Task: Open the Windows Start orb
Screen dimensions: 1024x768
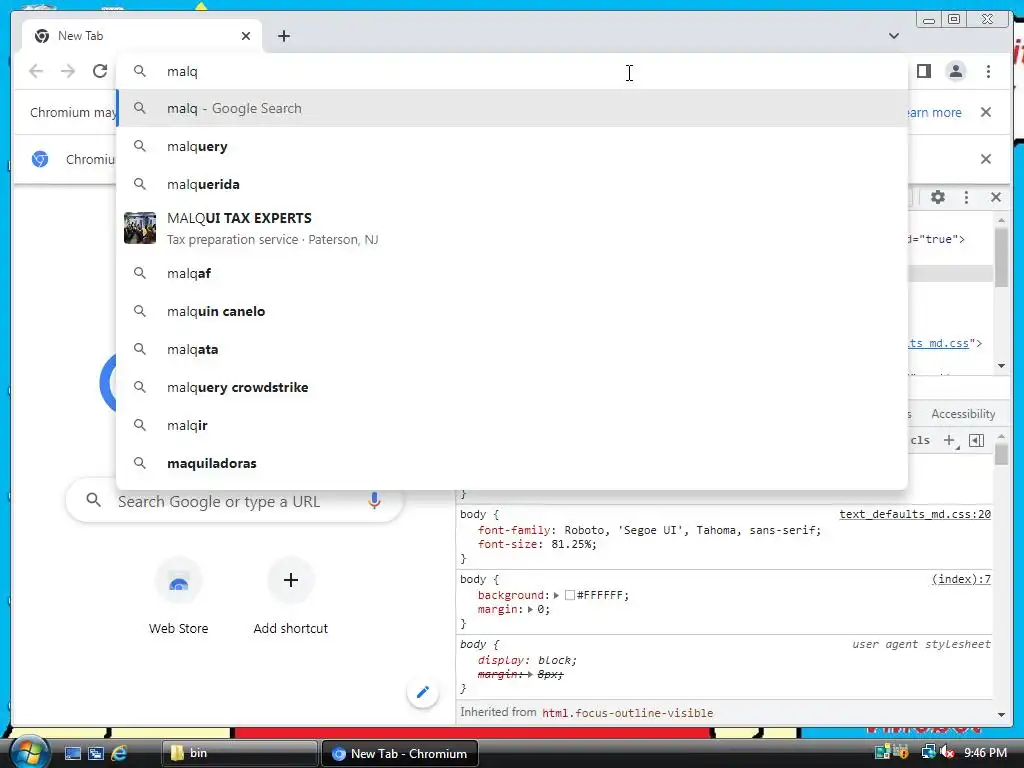Action: (x=28, y=752)
